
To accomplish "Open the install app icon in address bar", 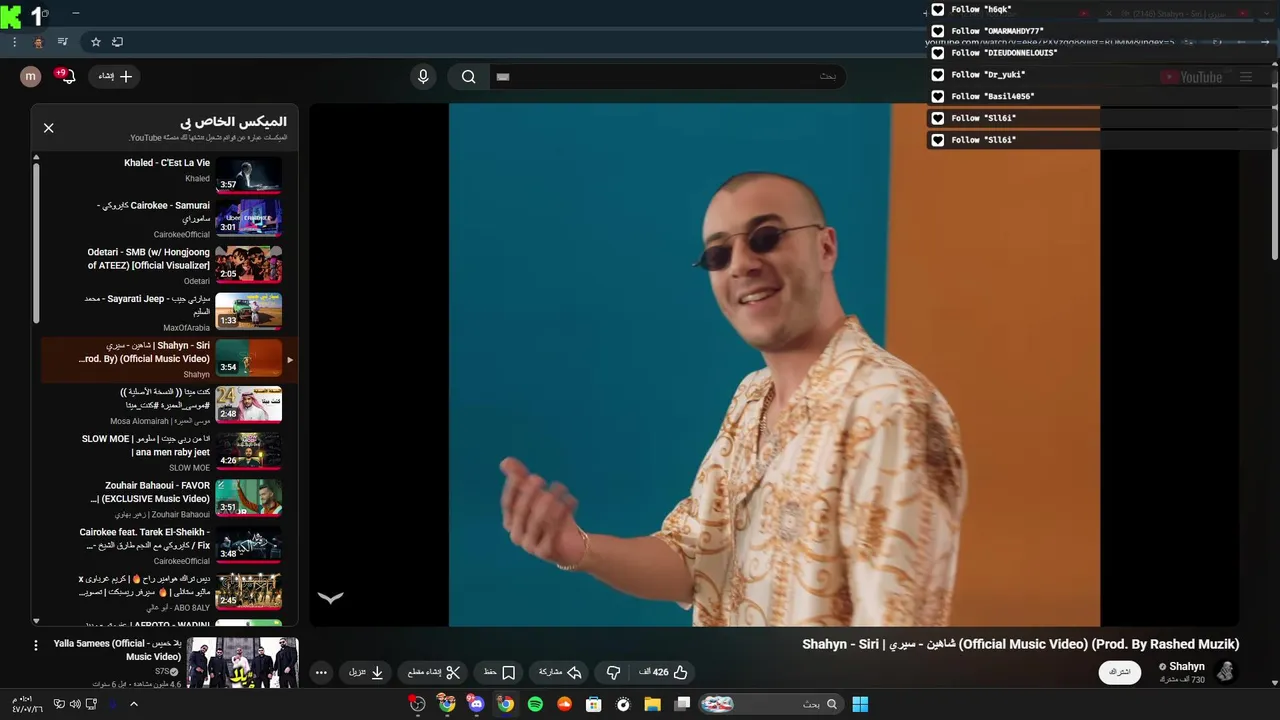I will [x=117, y=42].
